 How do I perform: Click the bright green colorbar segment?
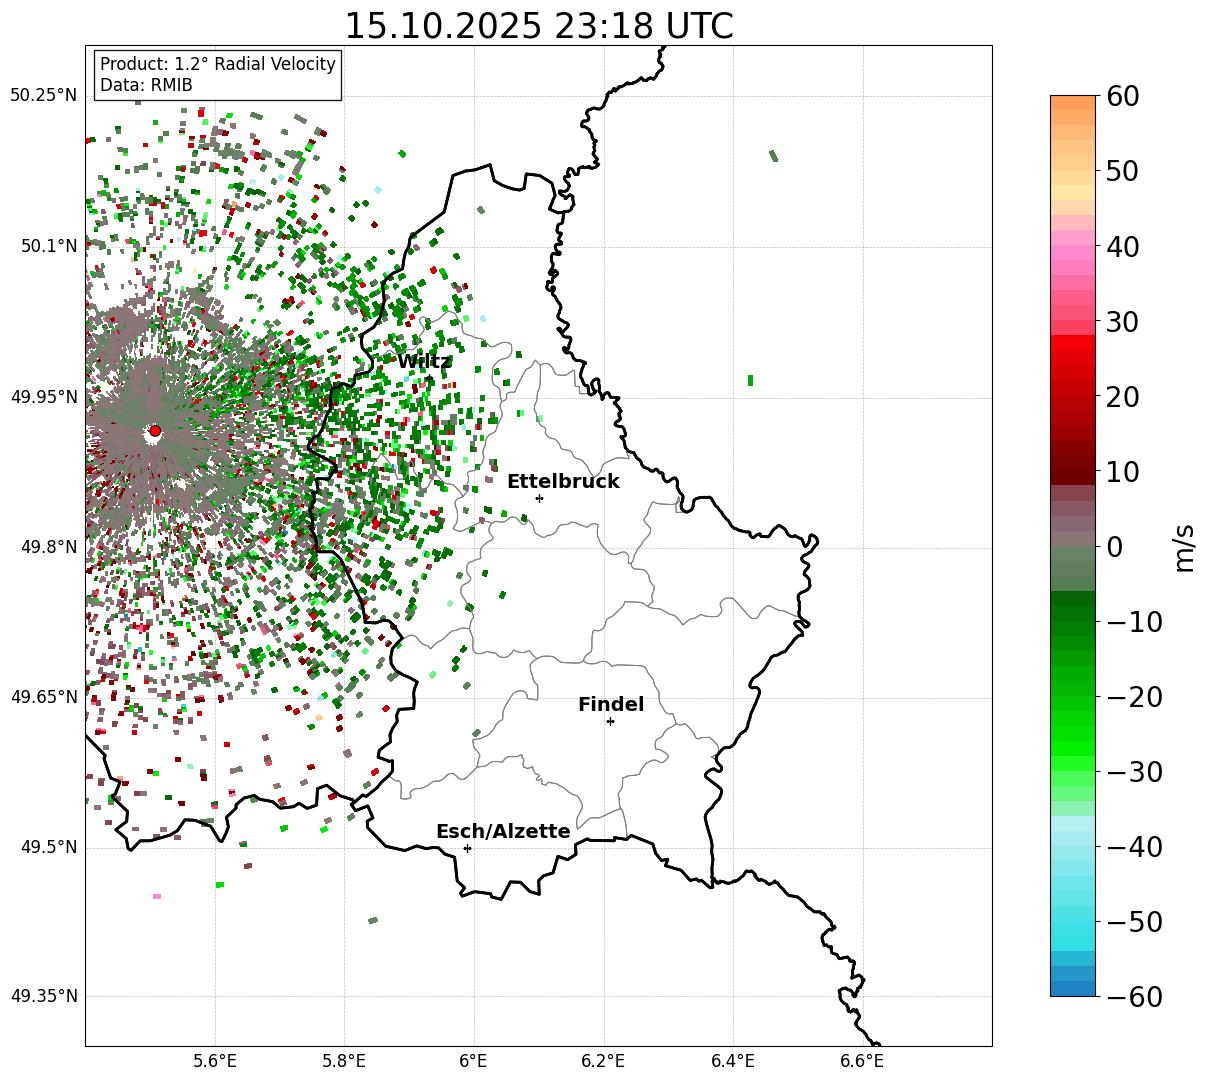(1073, 748)
